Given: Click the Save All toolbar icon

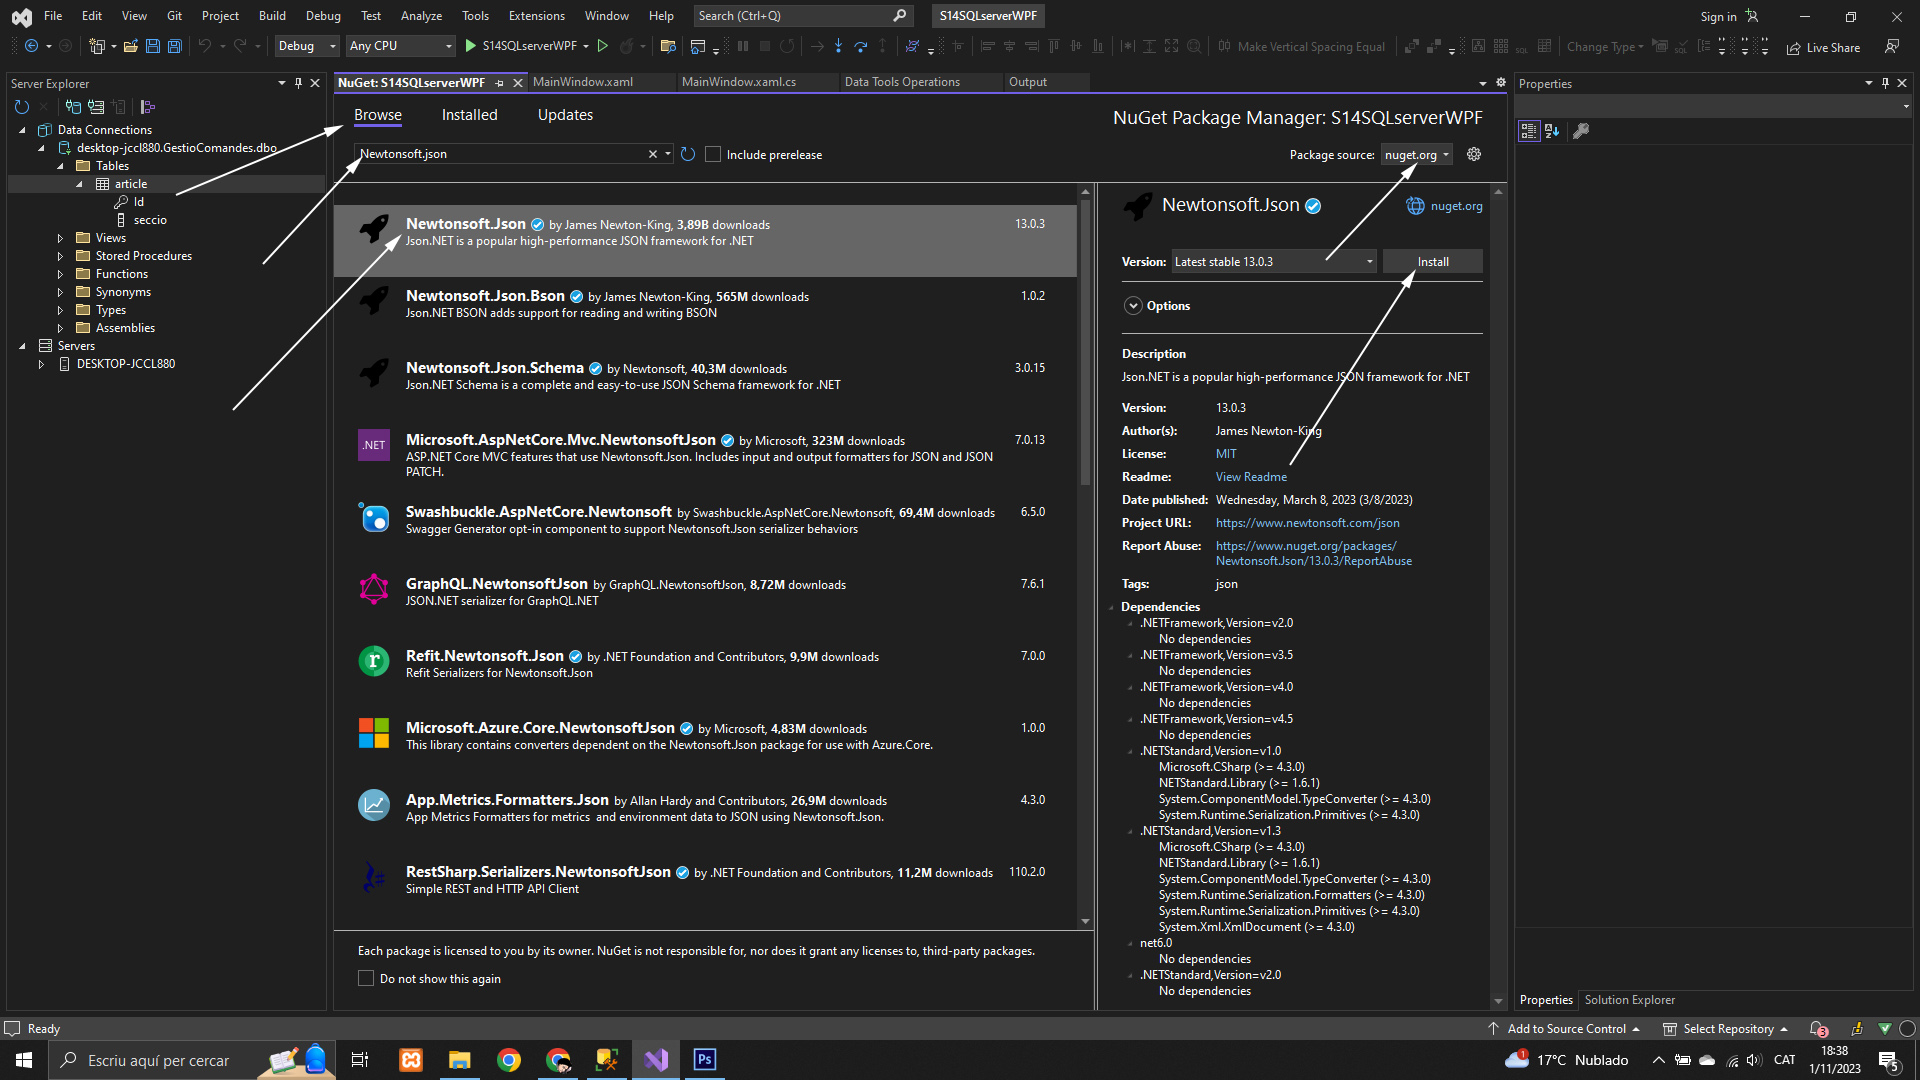Looking at the screenshot, I should (x=174, y=46).
